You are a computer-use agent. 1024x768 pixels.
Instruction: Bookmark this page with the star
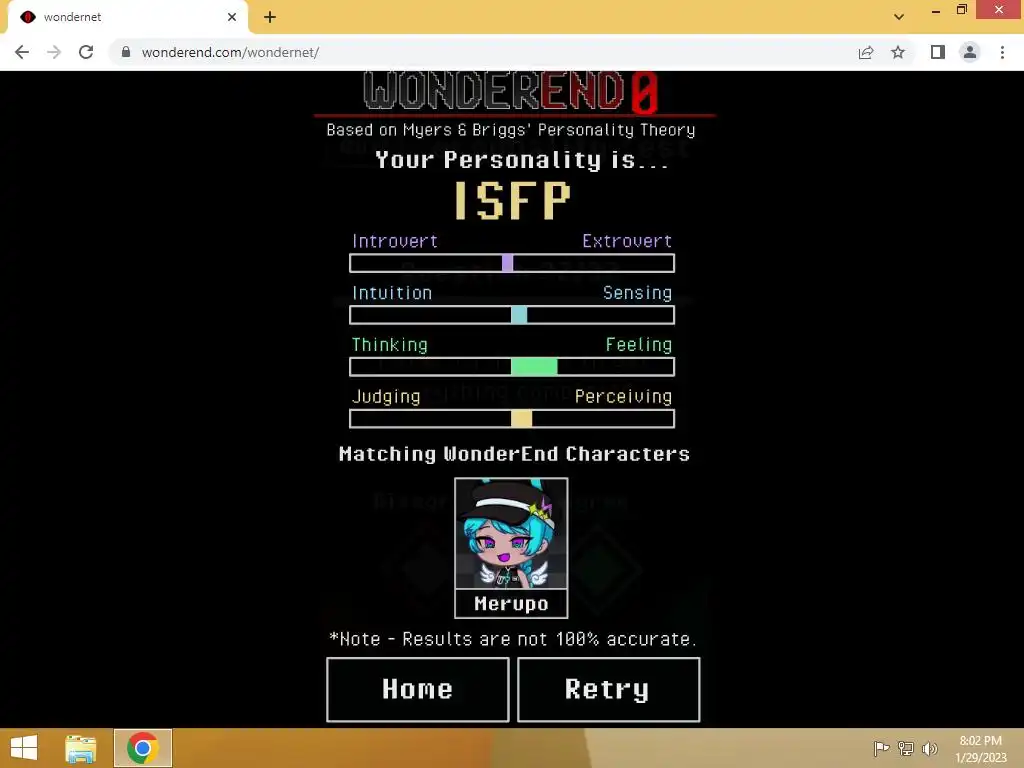pos(898,52)
